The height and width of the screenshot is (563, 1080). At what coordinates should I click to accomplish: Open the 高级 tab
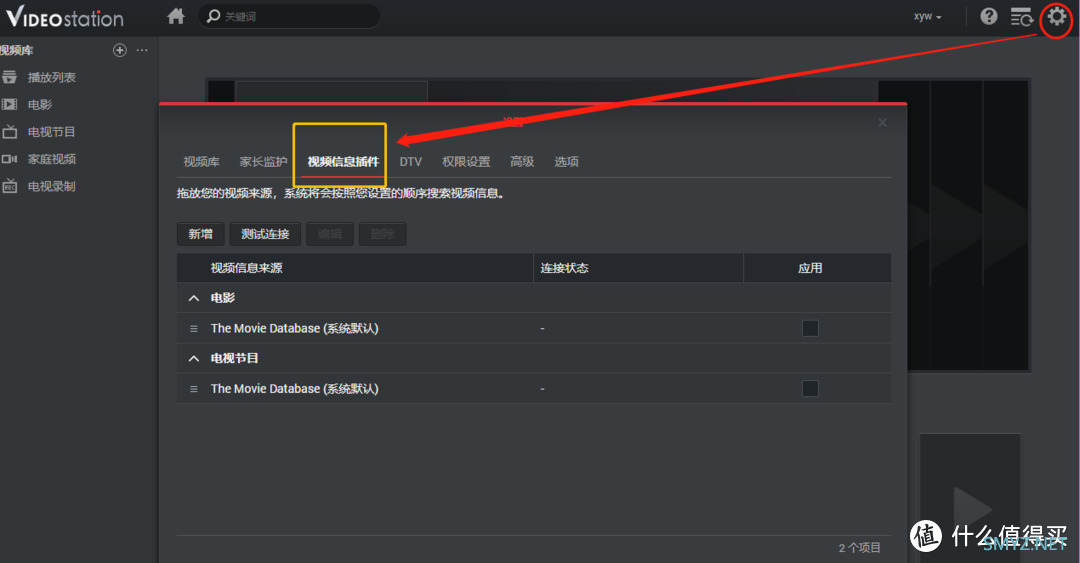tap(522, 162)
